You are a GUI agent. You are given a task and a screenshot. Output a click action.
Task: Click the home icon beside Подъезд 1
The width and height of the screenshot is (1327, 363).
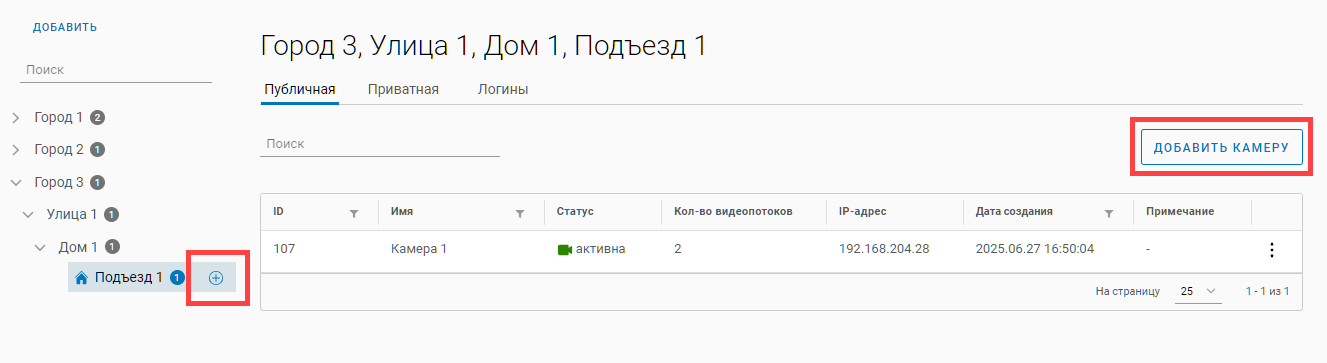[81, 278]
